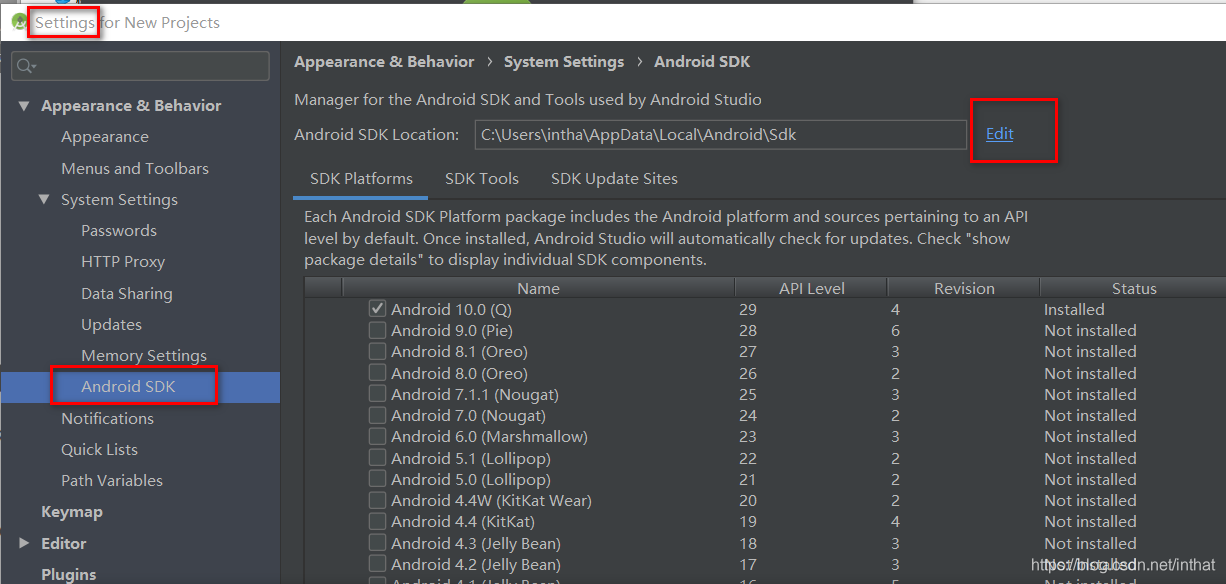Click the Android SDK Location path field

tap(720, 134)
